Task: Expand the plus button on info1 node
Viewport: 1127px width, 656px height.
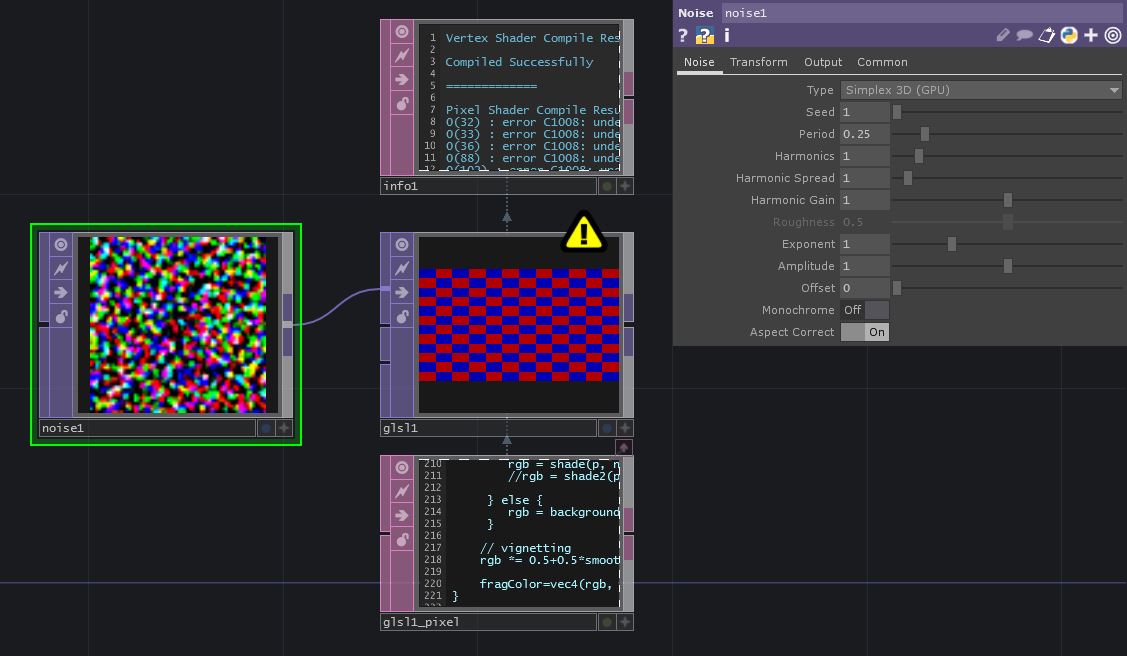Action: 625,186
